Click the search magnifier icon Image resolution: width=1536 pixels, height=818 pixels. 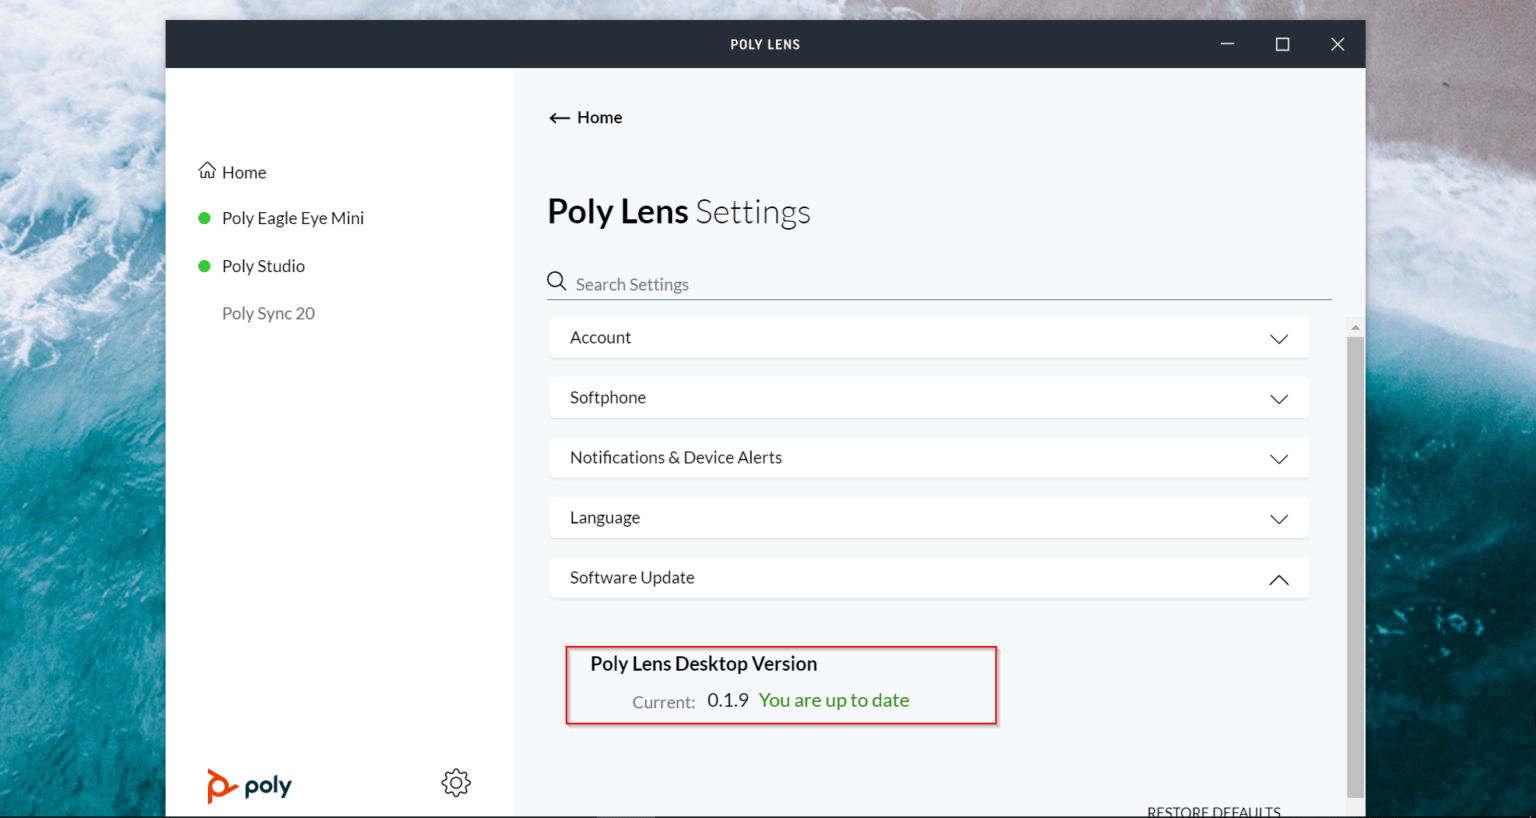[556, 281]
